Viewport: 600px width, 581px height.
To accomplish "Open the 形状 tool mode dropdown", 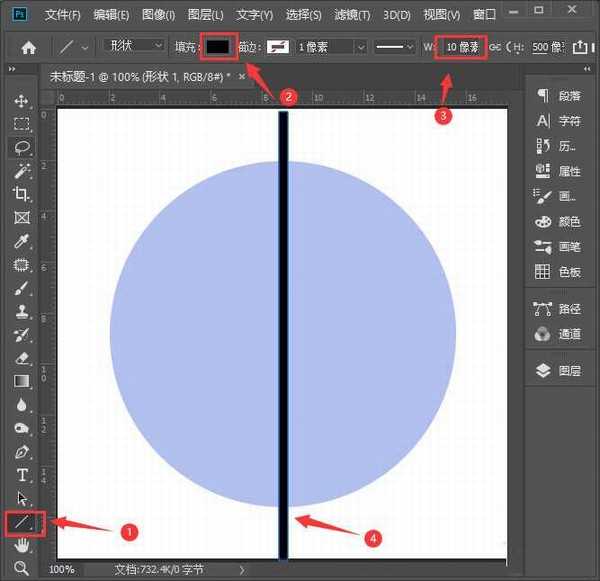I will (x=135, y=46).
